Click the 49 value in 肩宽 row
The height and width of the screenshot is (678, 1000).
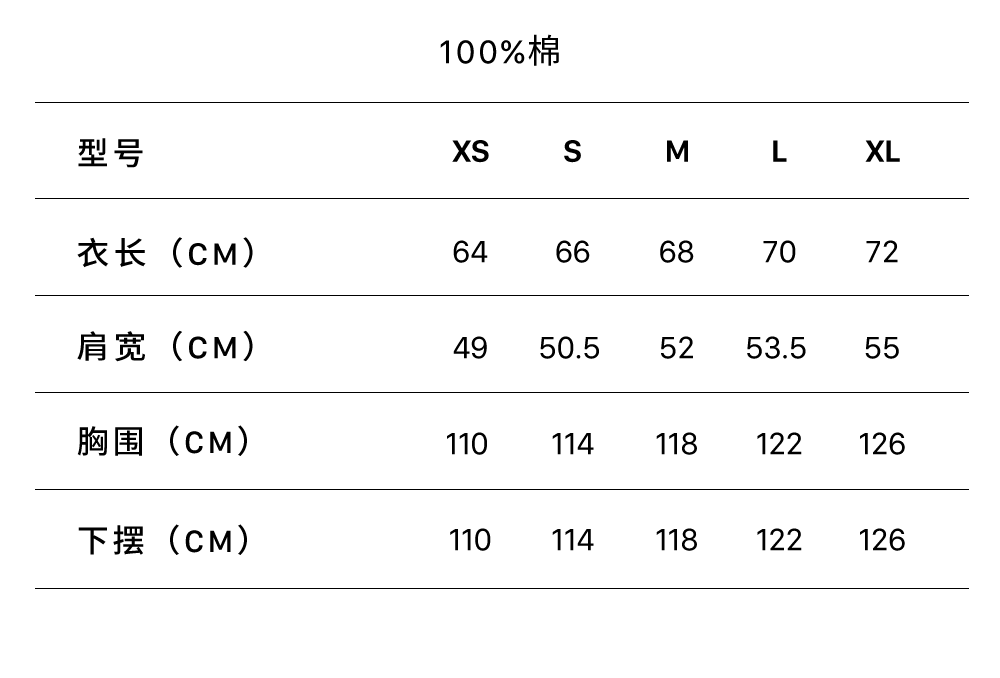click(x=470, y=348)
